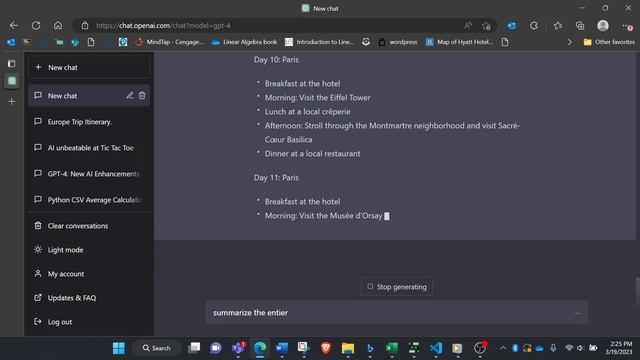Viewport: 640px width, 360px height.
Task: Open My account
Action: [x=89, y=273]
